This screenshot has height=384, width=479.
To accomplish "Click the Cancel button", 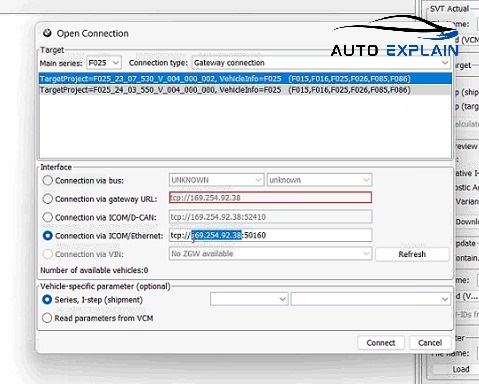I will pyautogui.click(x=430, y=343).
